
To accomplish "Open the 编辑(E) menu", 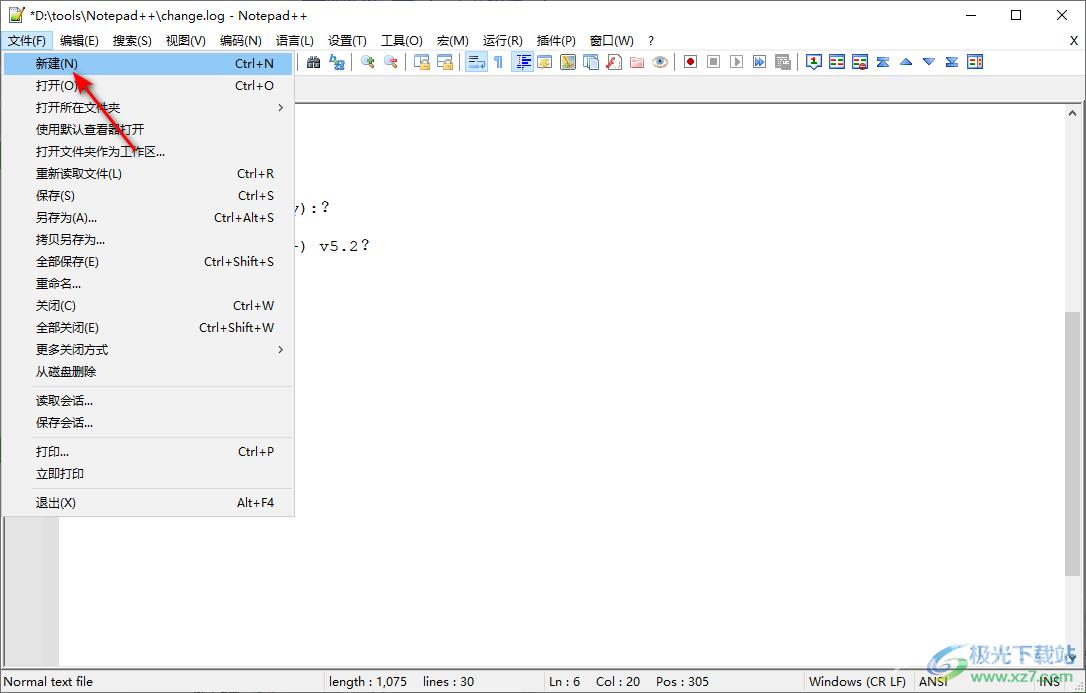I will click(79, 41).
